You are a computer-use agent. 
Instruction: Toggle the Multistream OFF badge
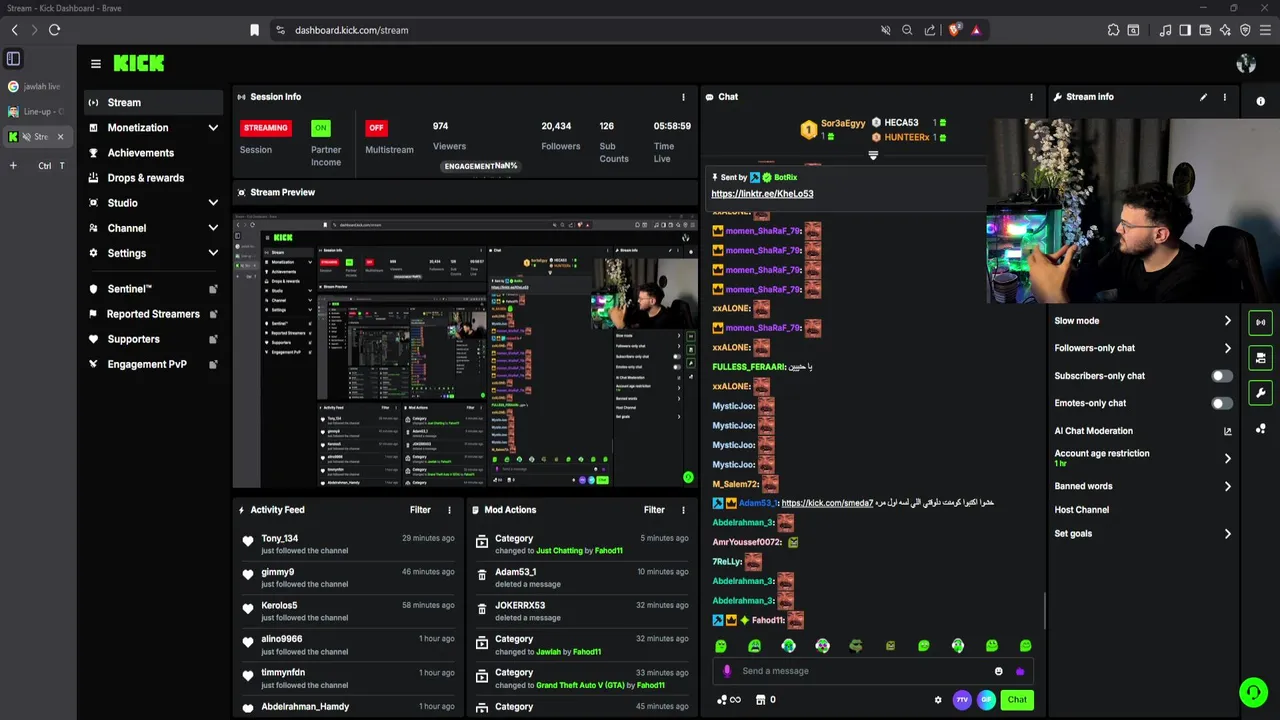pos(376,128)
